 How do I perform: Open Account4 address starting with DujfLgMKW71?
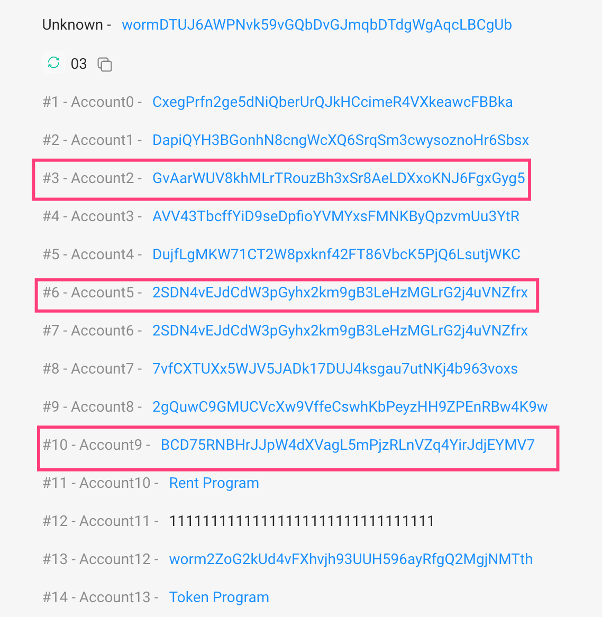tap(336, 254)
